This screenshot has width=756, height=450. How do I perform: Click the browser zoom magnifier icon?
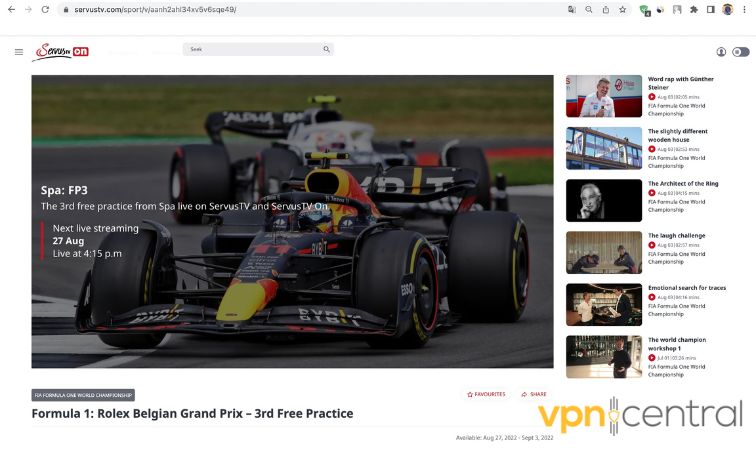(589, 9)
